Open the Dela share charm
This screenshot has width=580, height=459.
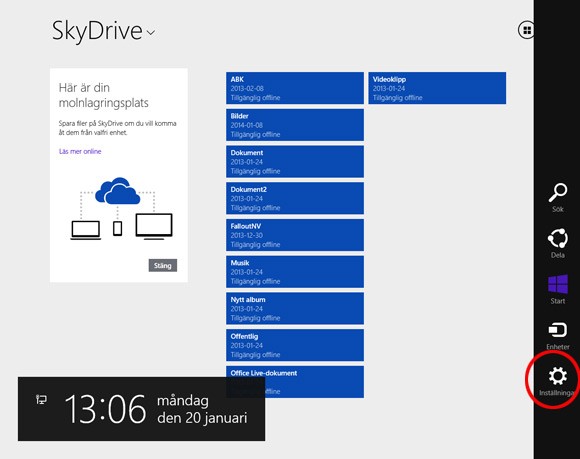pos(558,243)
